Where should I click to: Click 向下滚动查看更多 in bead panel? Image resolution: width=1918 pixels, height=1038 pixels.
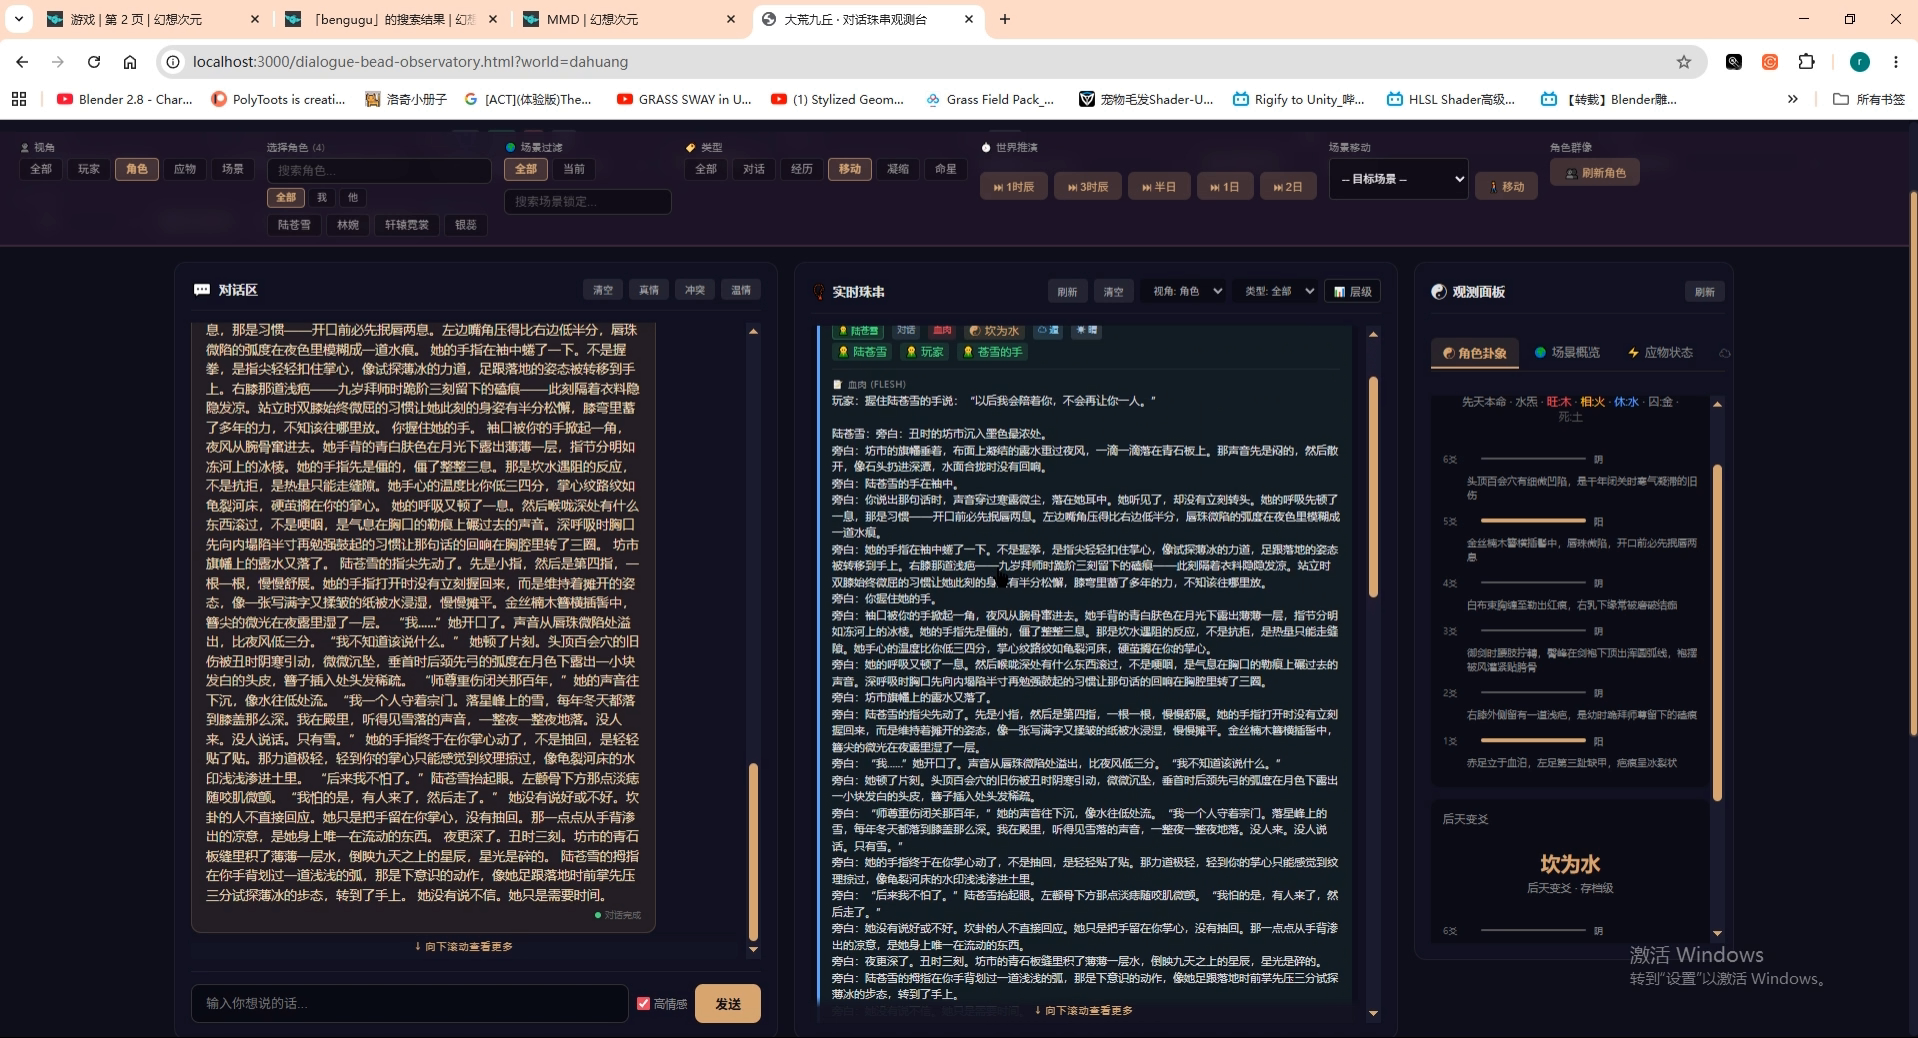pos(1083,1011)
